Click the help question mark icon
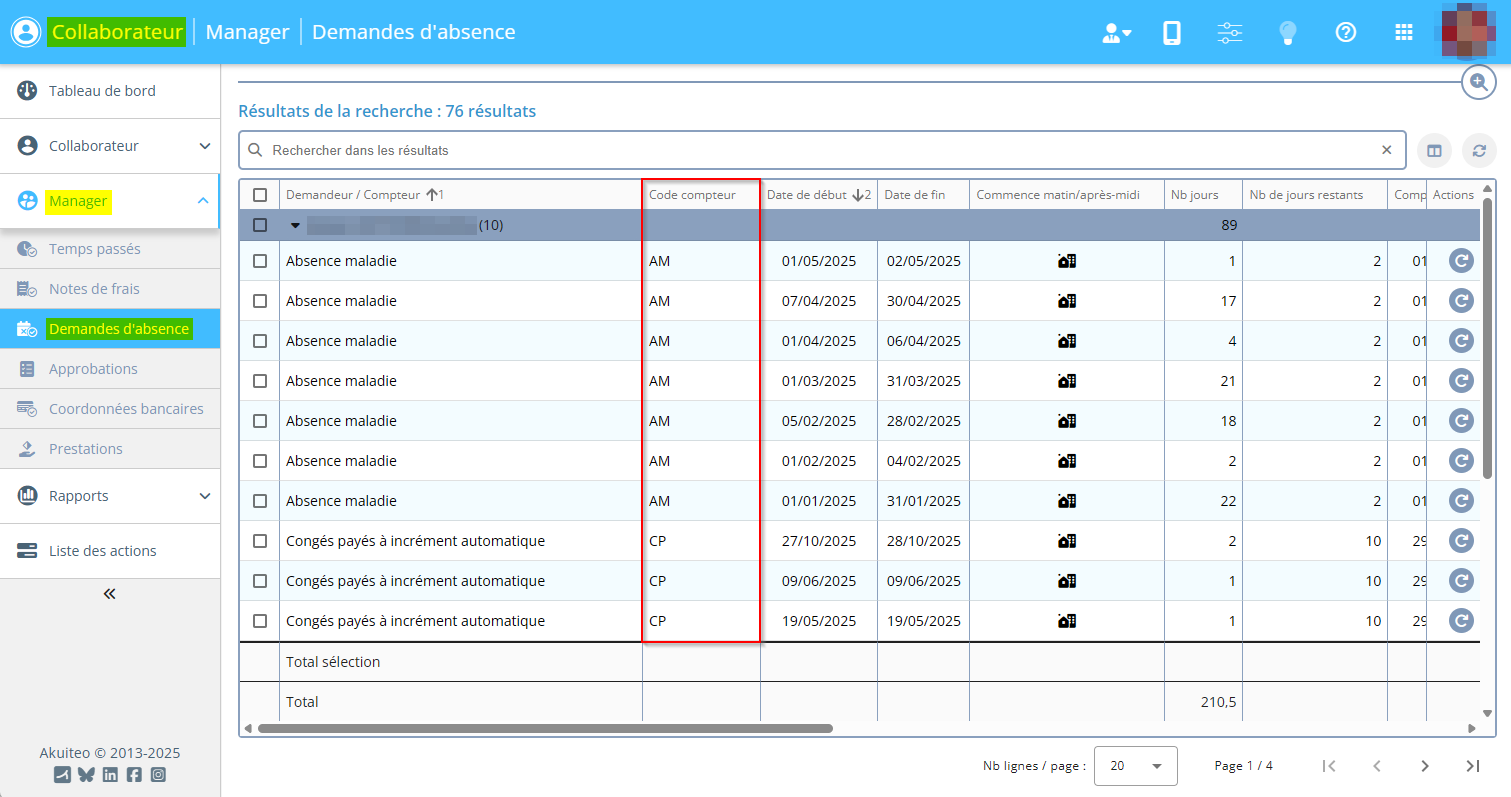This screenshot has height=797, width=1511. pos(1346,32)
